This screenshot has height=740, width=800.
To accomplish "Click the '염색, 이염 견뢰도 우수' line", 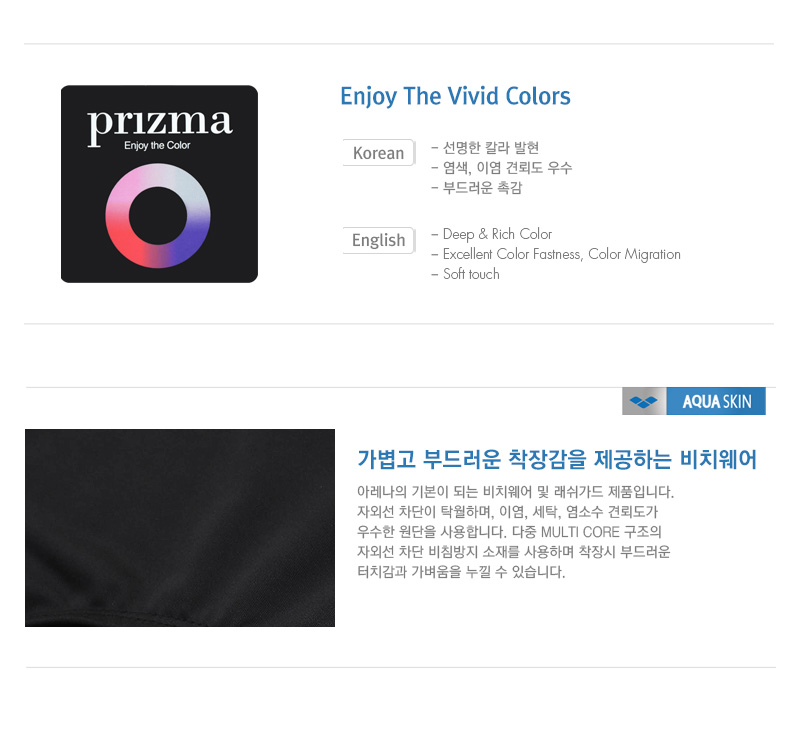I will point(502,168).
